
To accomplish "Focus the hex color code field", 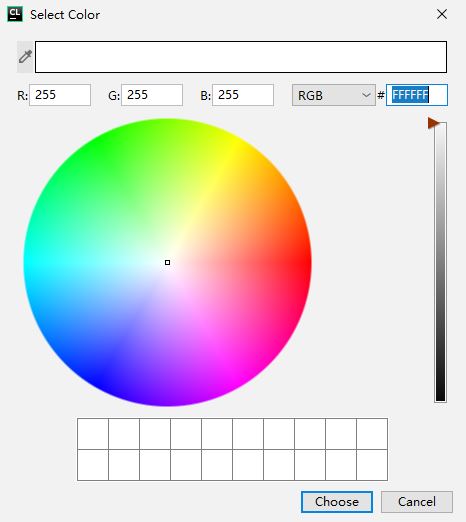I will click(x=417, y=95).
